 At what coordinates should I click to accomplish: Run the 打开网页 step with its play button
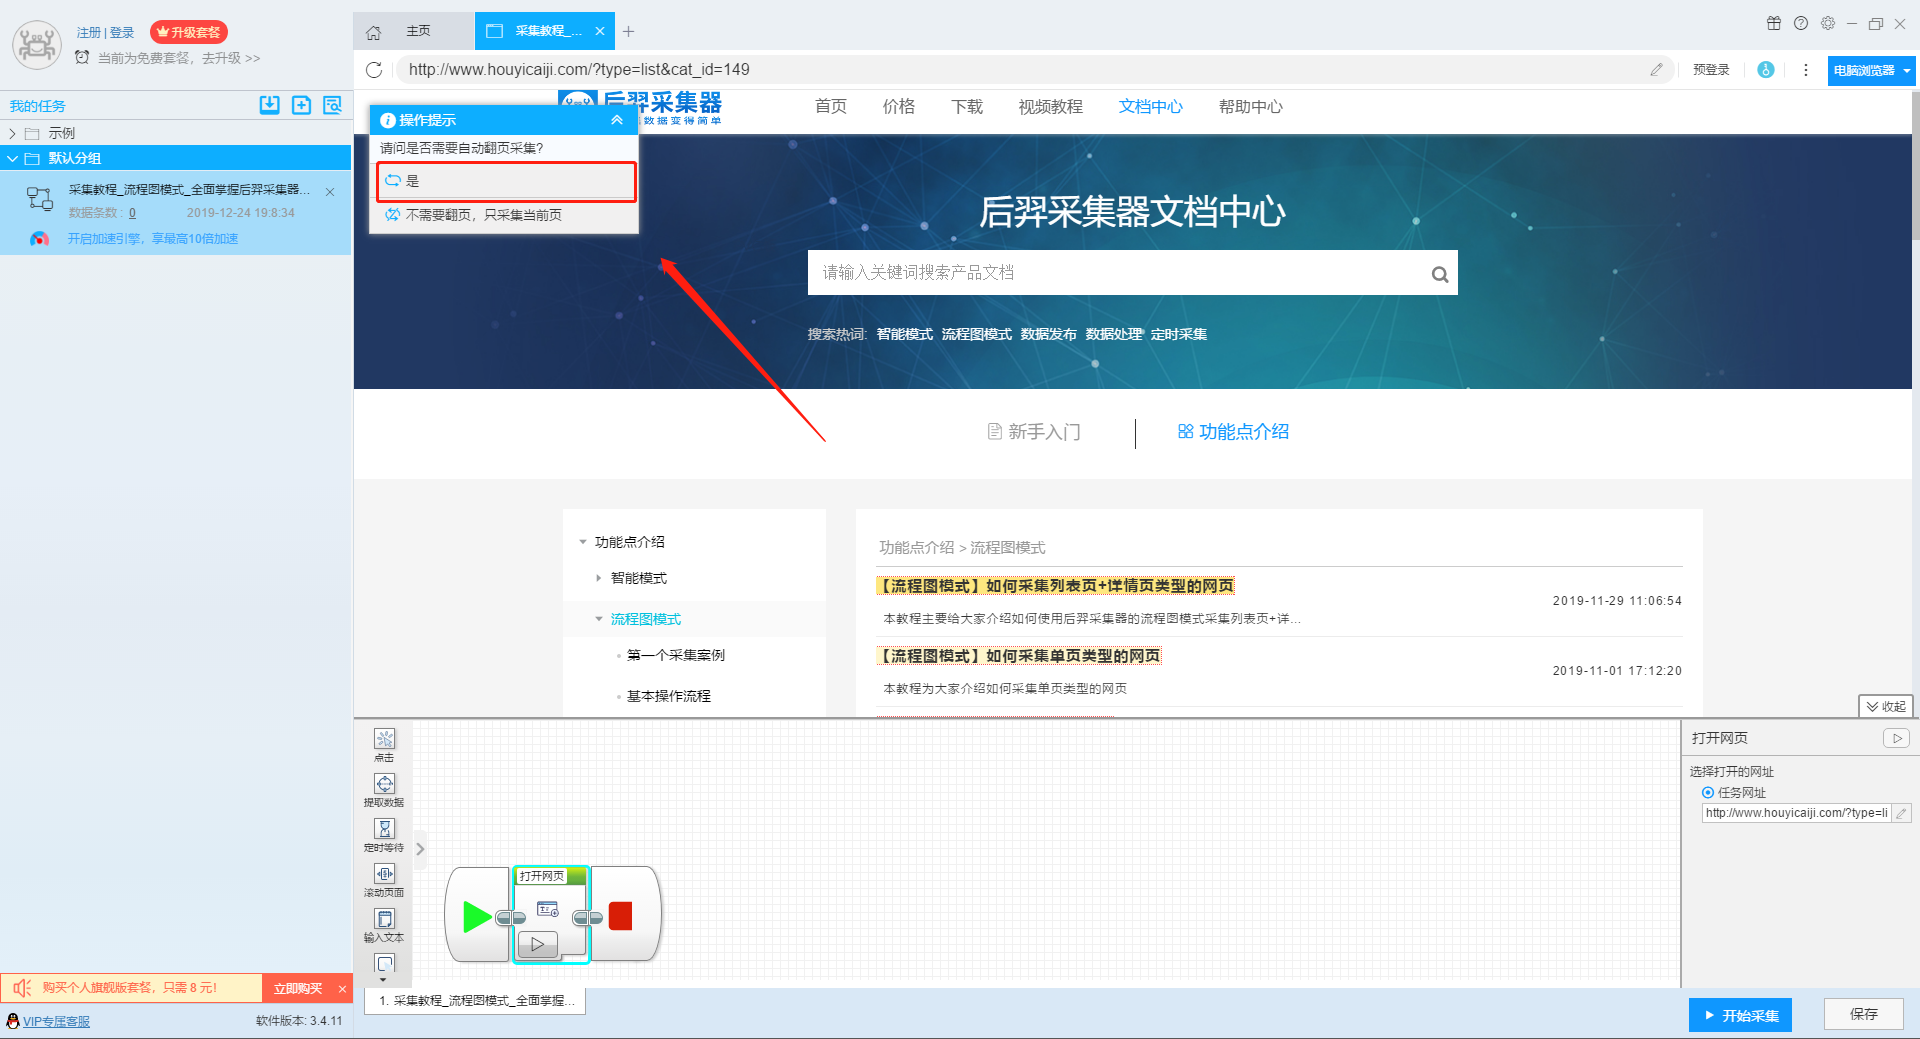coord(538,944)
